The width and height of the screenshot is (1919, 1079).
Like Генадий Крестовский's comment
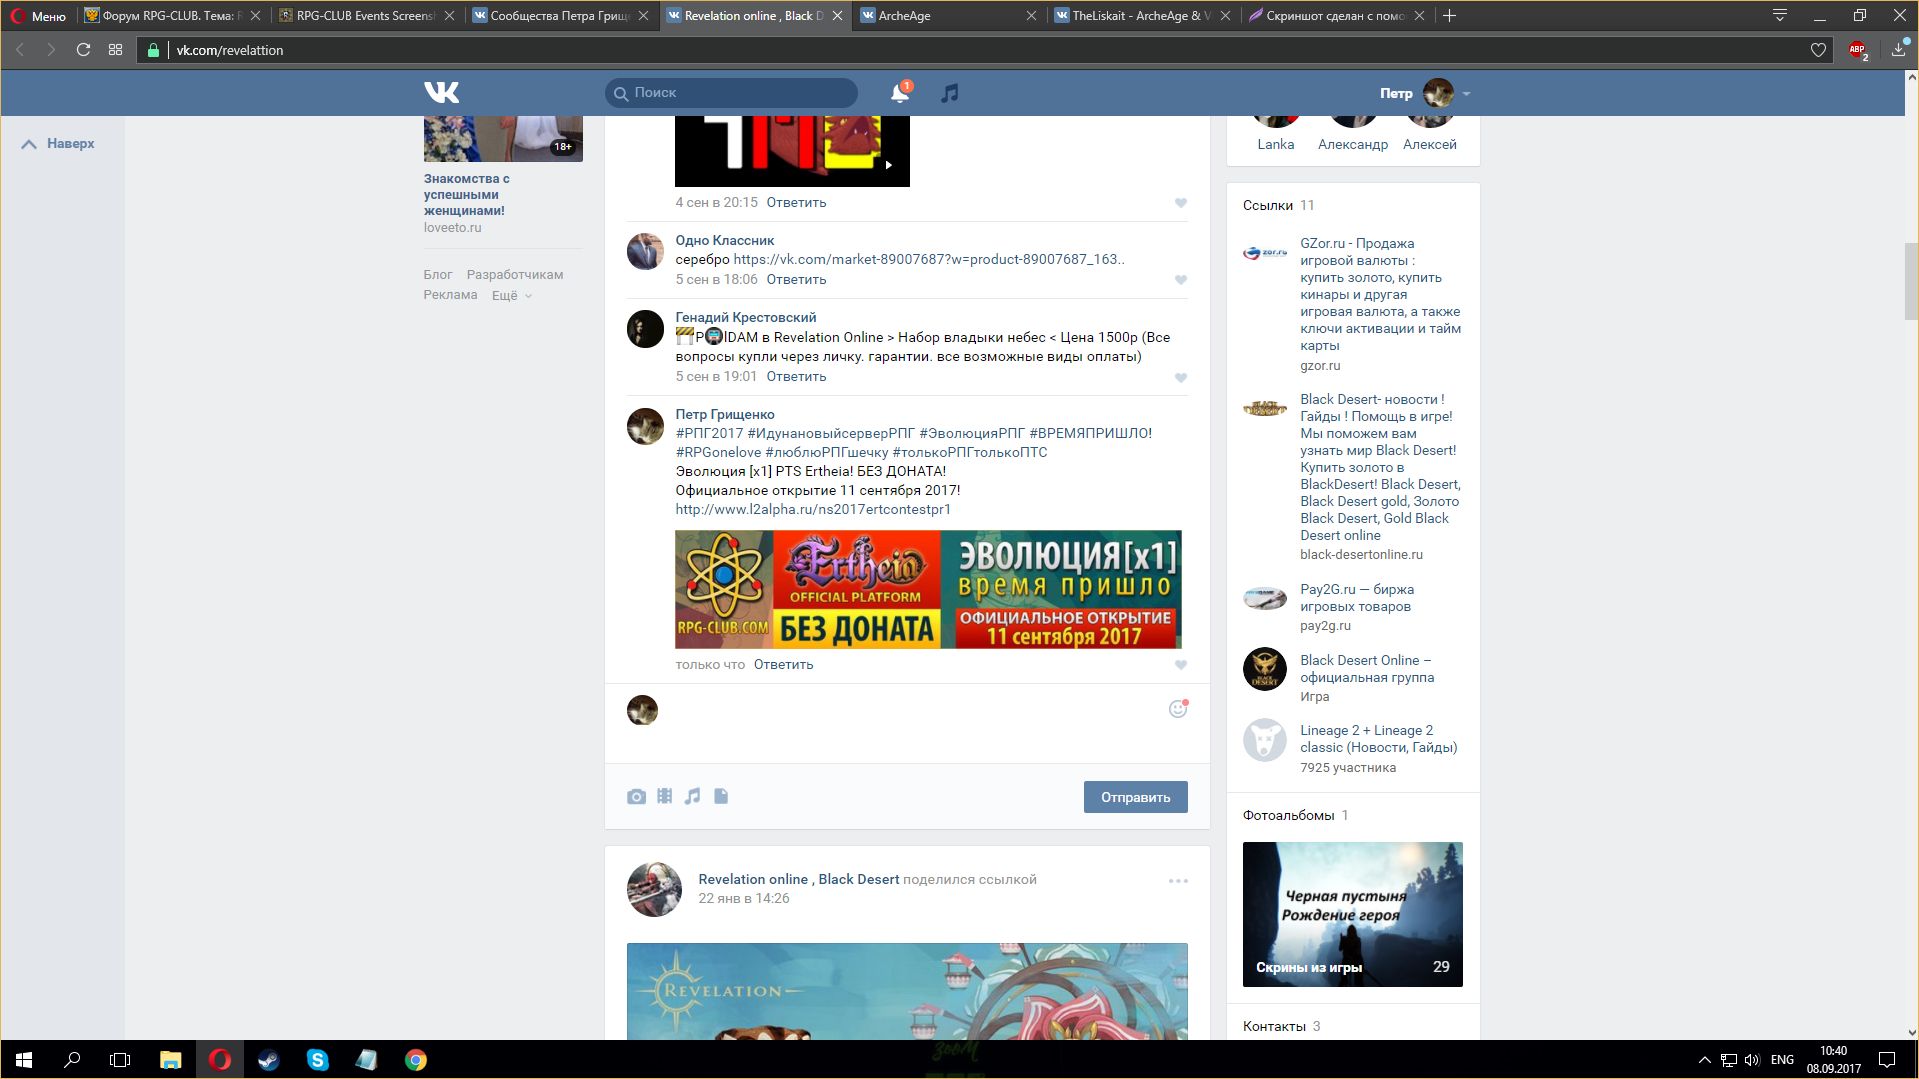tap(1181, 378)
